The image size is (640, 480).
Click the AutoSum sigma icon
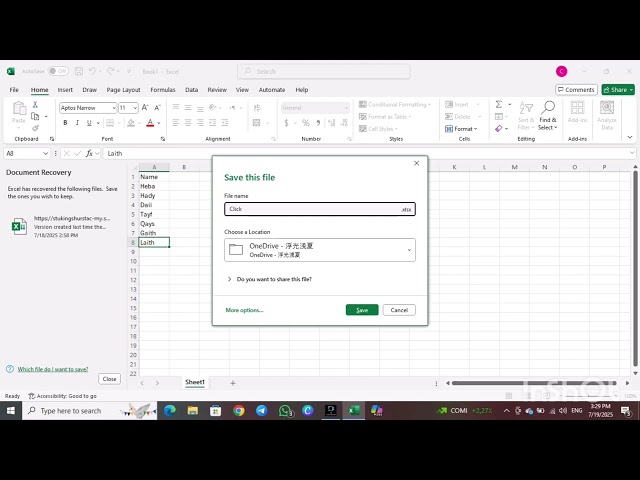pyautogui.click(x=499, y=104)
